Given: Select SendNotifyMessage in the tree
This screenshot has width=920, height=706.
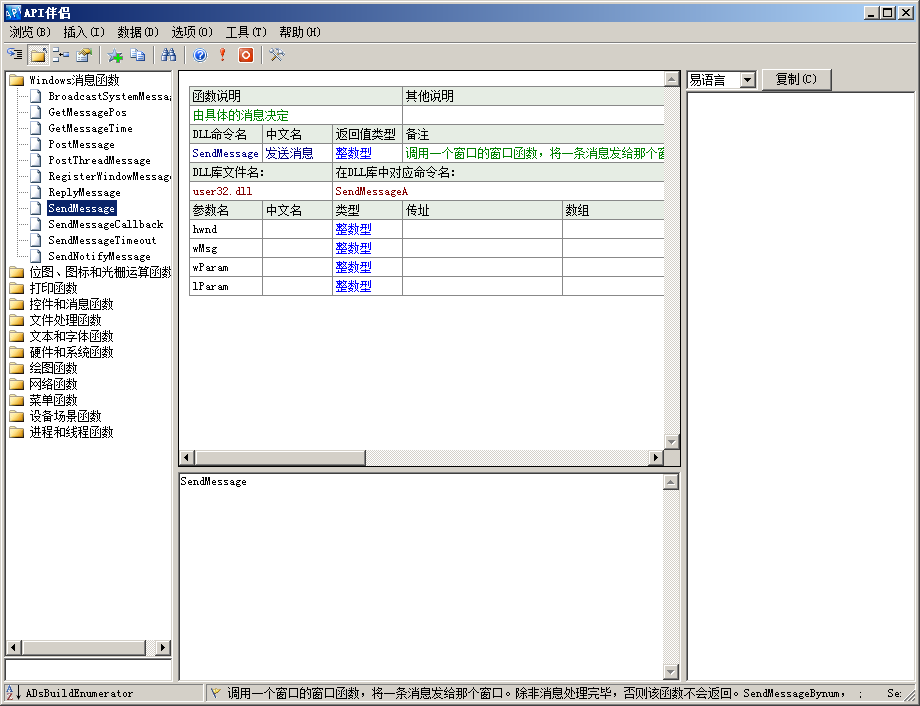Looking at the screenshot, I should (99, 256).
